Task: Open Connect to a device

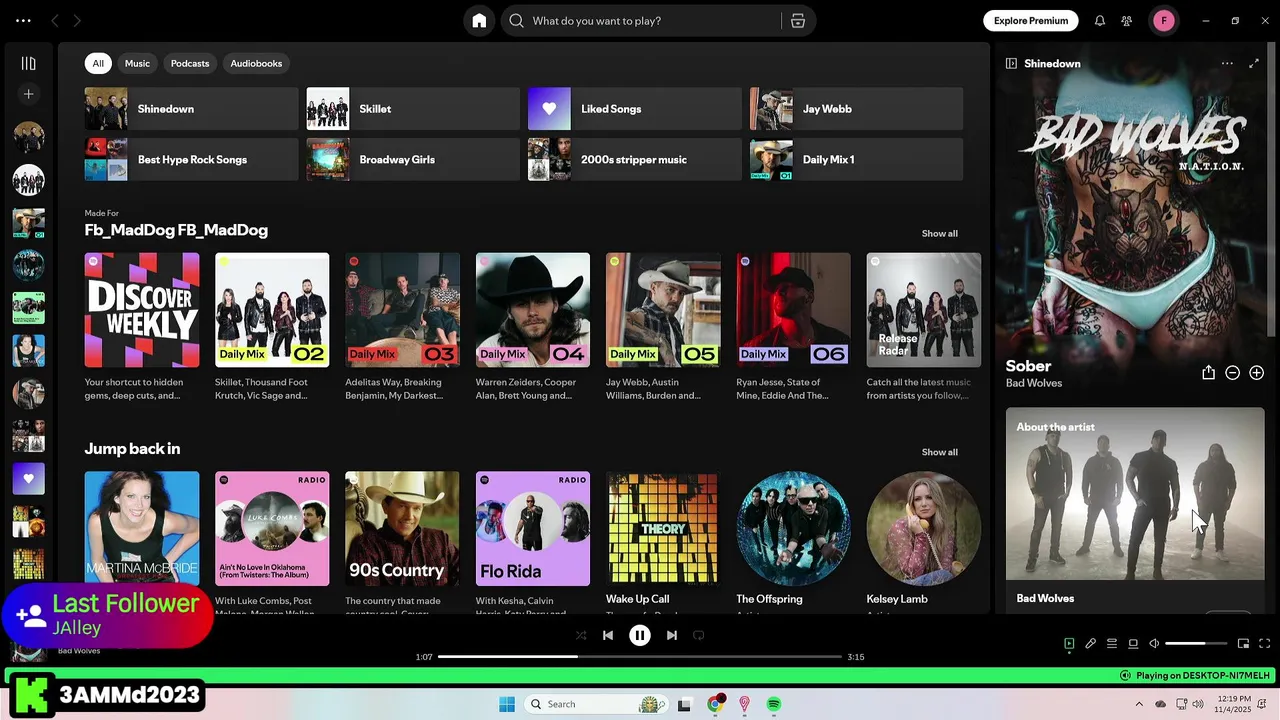Action: coord(1133,644)
